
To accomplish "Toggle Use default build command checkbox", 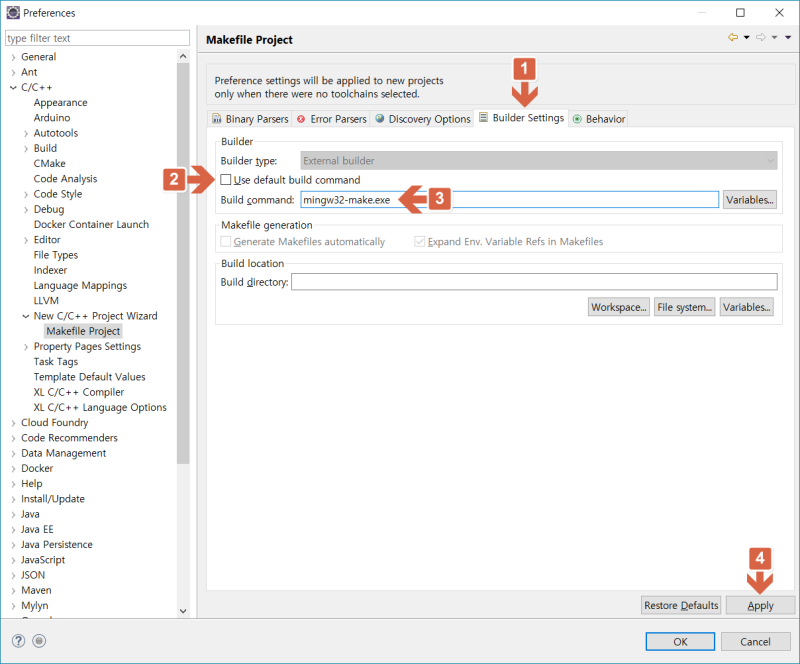I will tap(226, 180).
